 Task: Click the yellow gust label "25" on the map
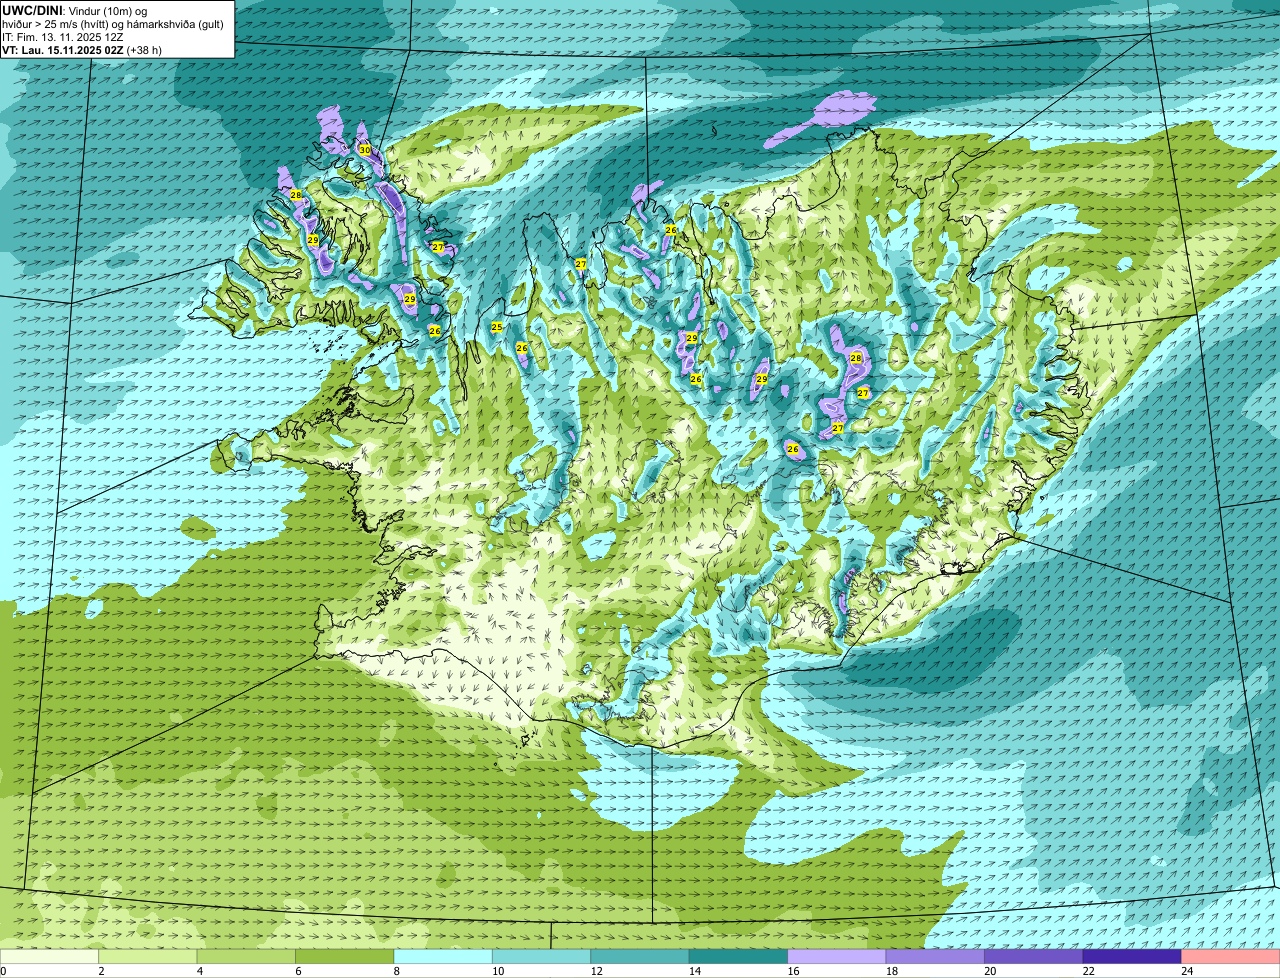coord(497,327)
